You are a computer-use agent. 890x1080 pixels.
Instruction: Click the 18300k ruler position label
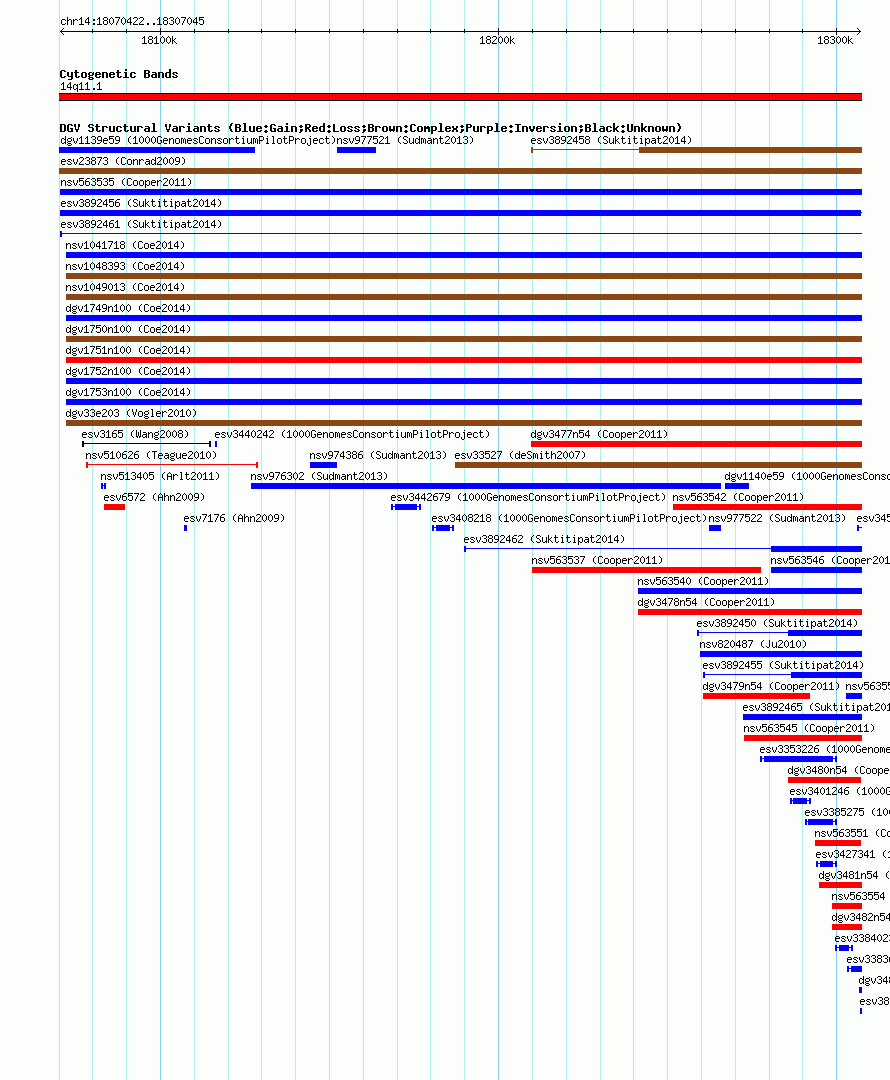[835, 41]
